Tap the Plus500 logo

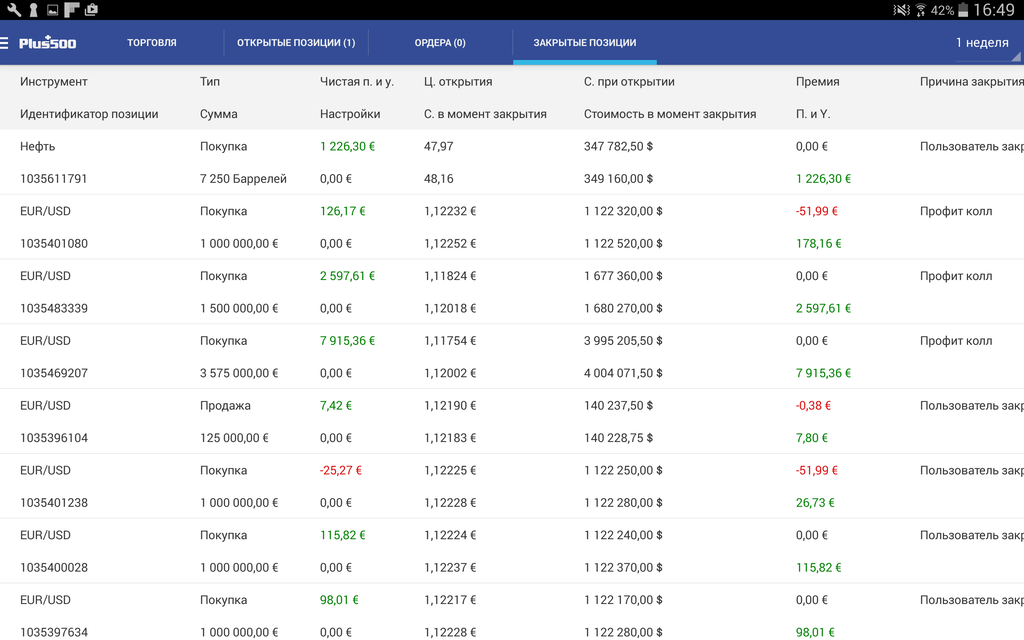(47, 43)
